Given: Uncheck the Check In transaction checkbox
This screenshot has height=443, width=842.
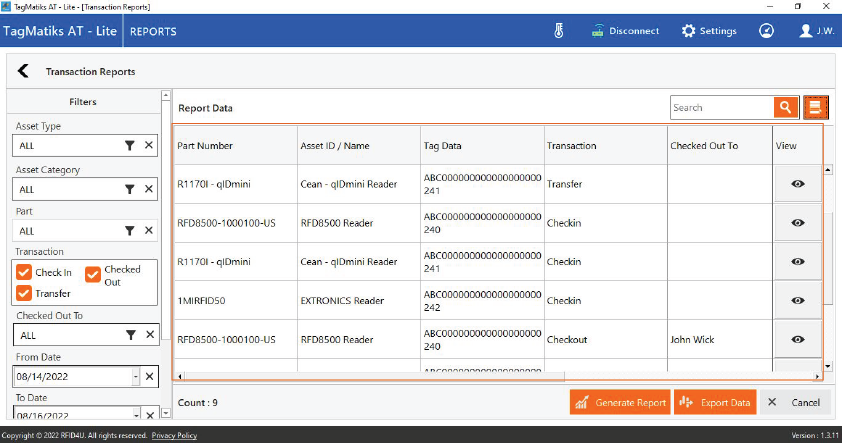Looking at the screenshot, I should click(x=25, y=273).
